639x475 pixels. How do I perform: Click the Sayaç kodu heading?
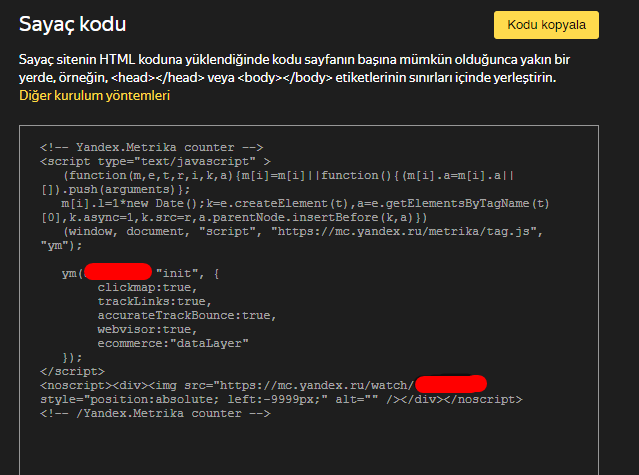[x=73, y=24]
